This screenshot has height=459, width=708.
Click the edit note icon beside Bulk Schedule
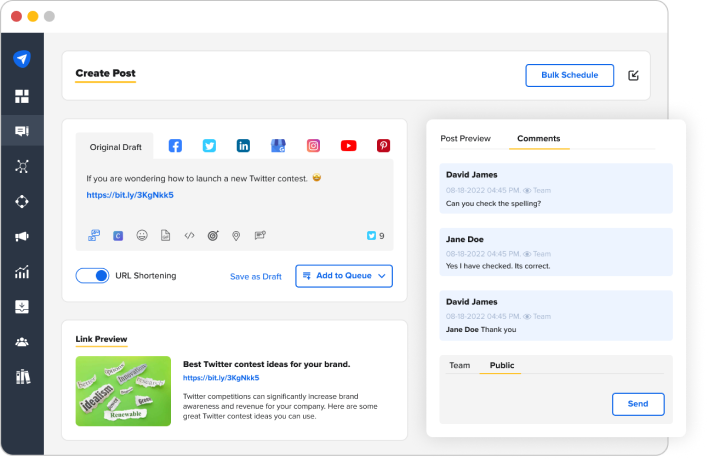[633, 75]
